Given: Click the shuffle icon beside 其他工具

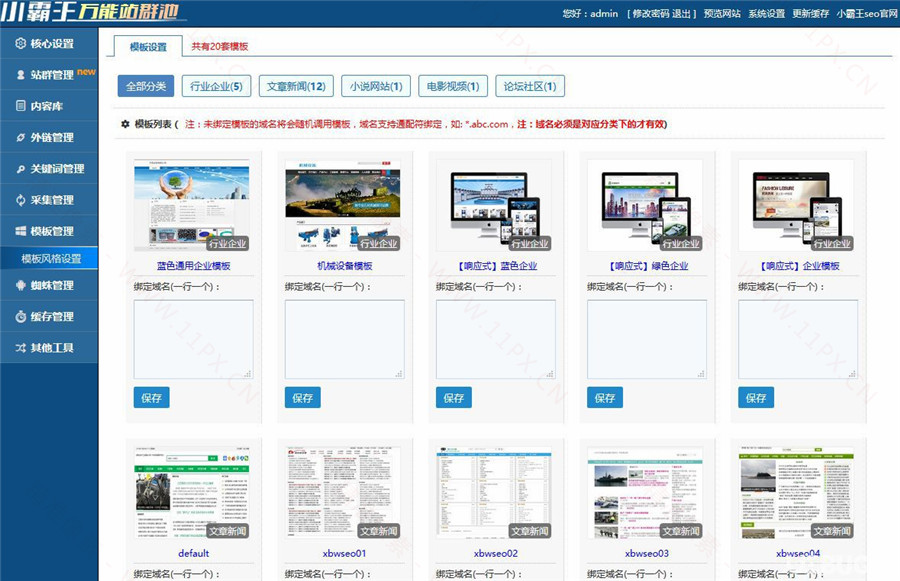Looking at the screenshot, I should 20,348.
